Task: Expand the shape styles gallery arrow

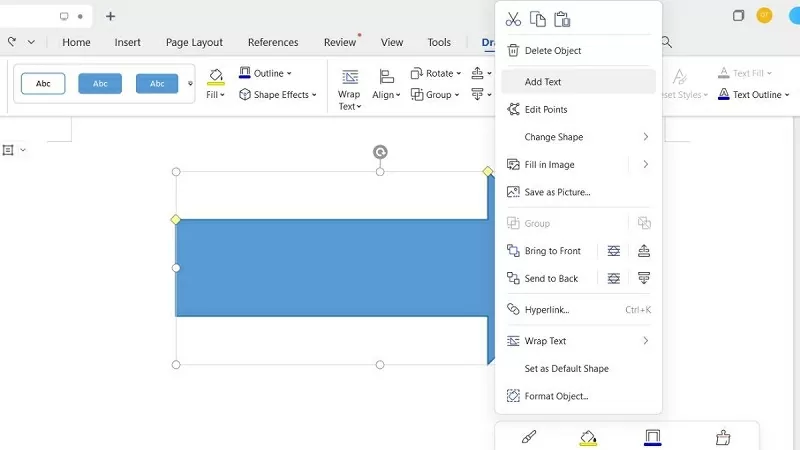Action: click(190, 84)
